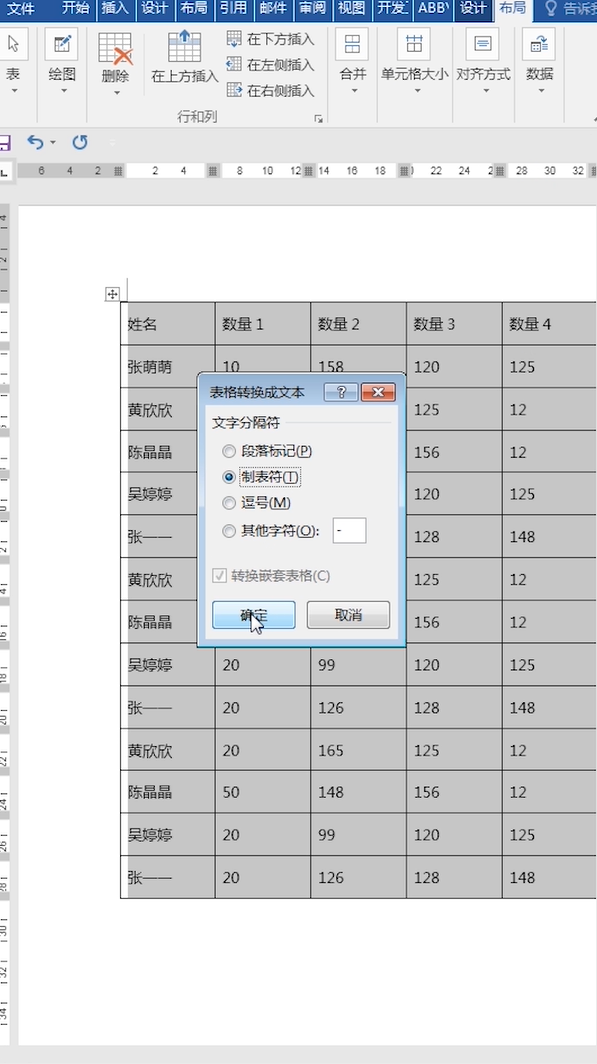This screenshot has width=597, height=1064.
Task: Expand the Draw (绘图) dropdown arrow
Action: coord(63,91)
